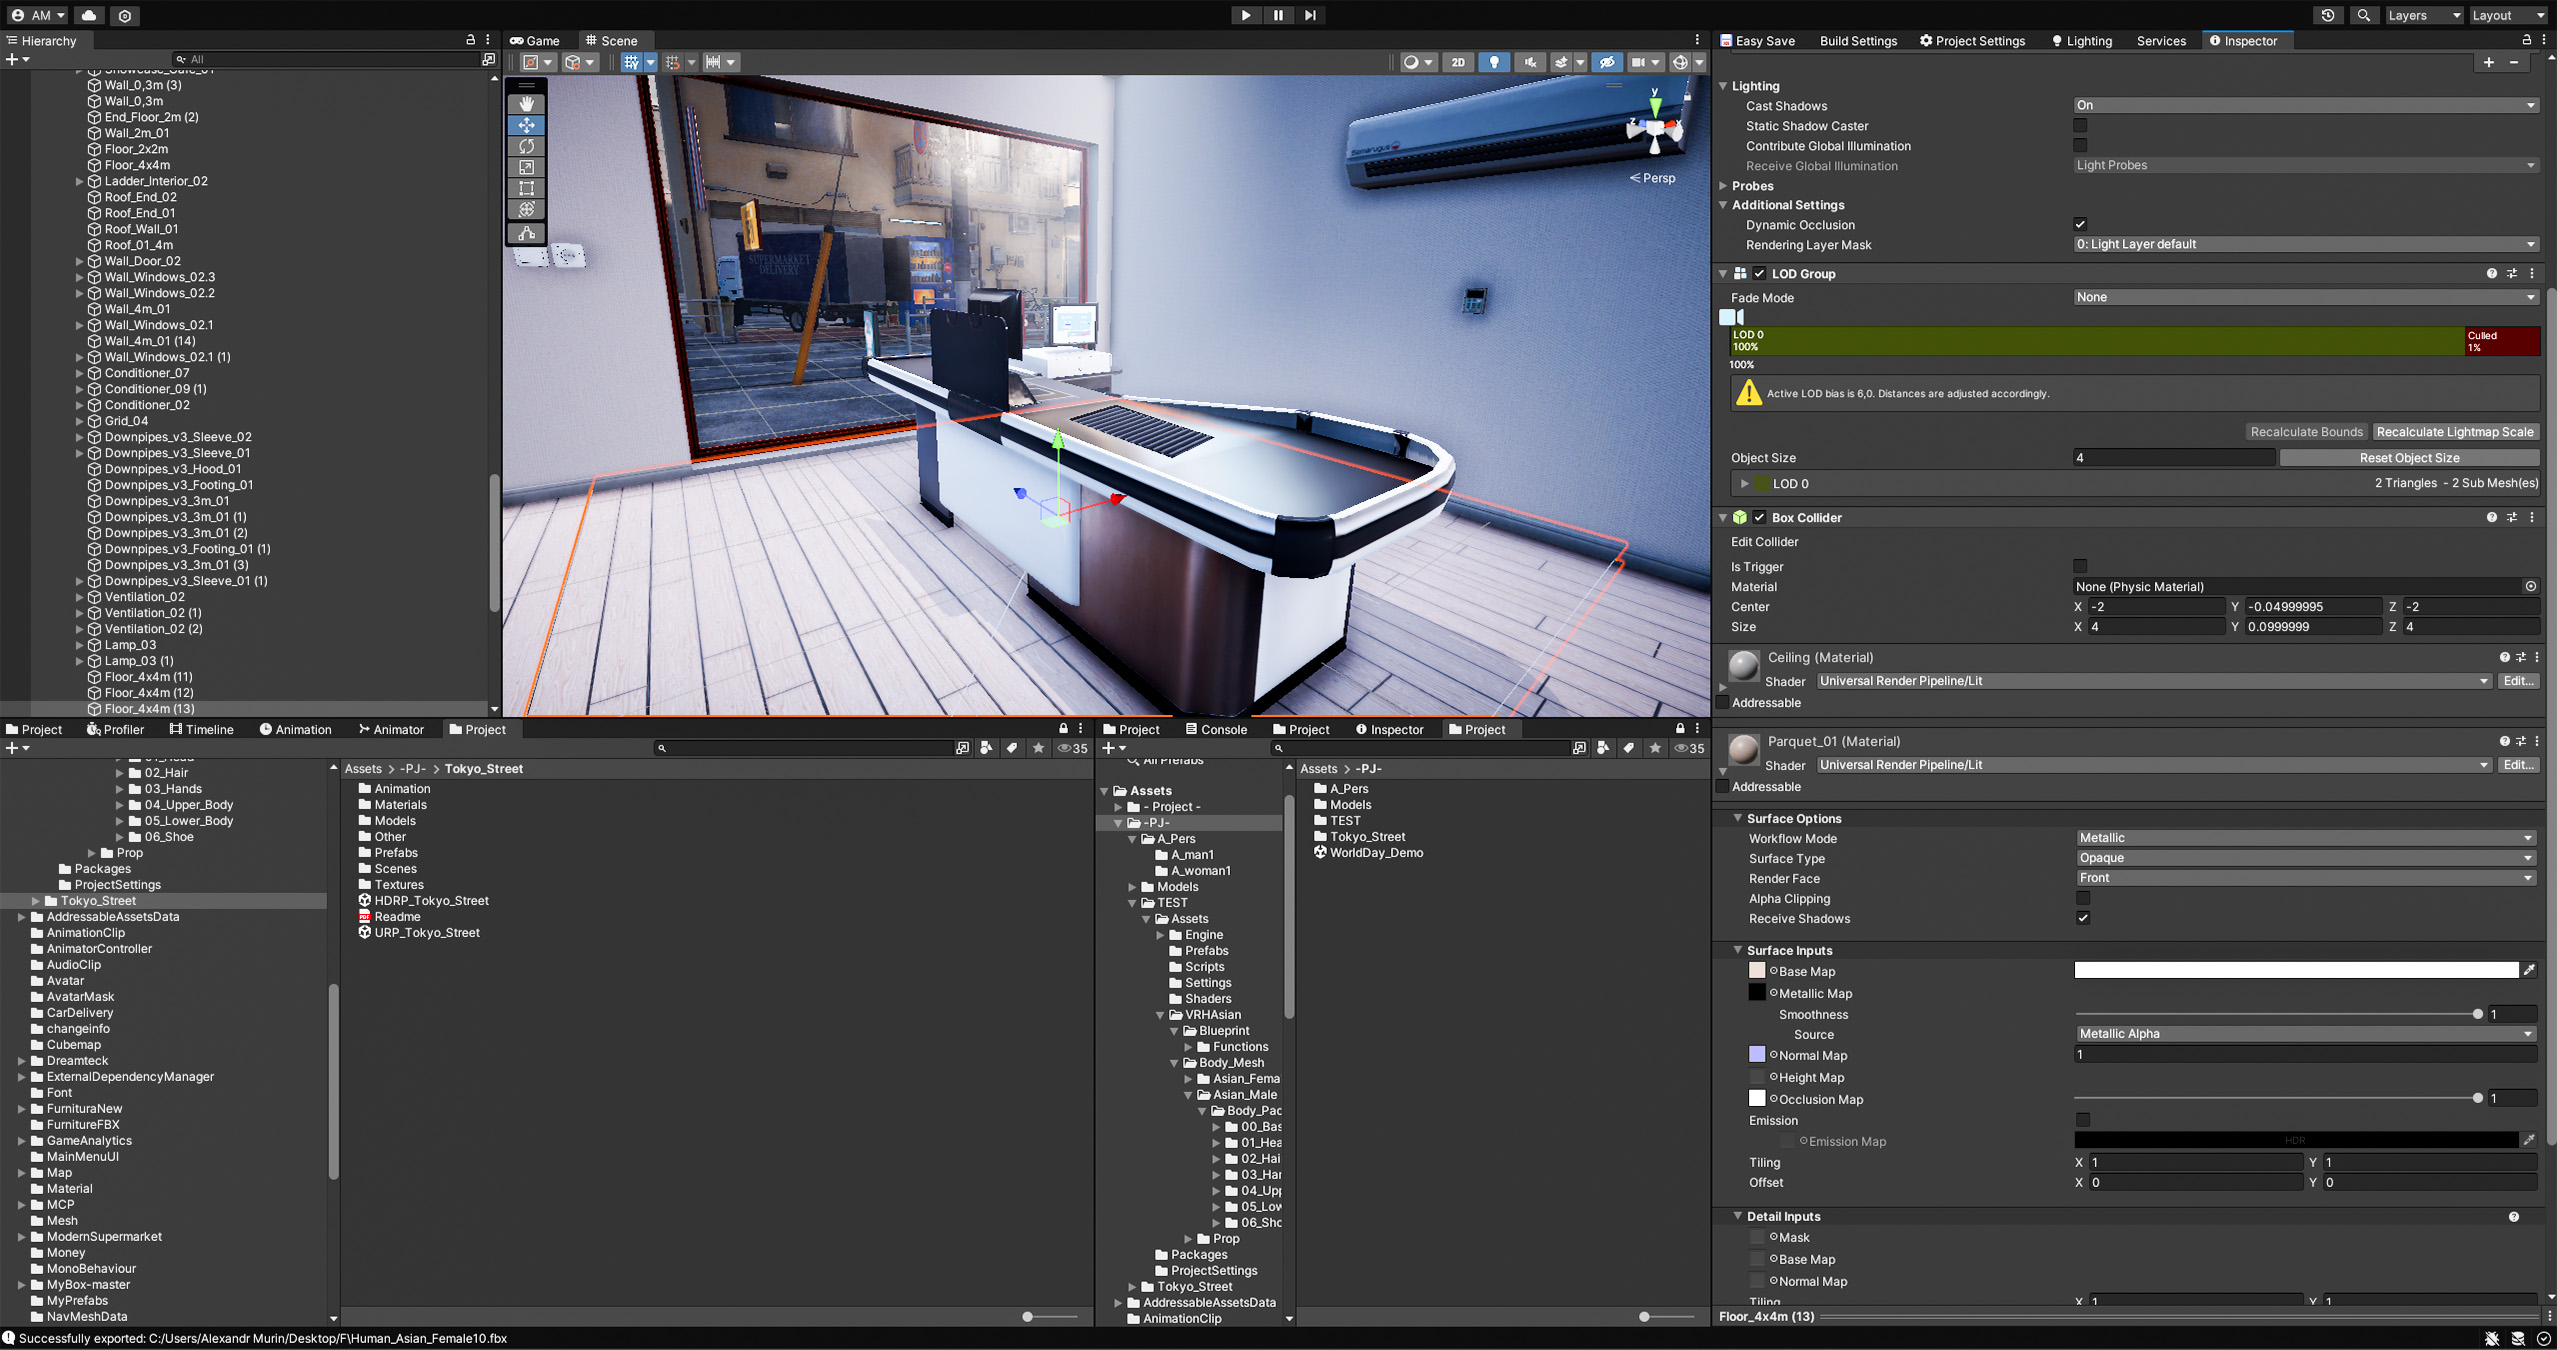Open Workflow Mode dropdown

pos(2306,838)
